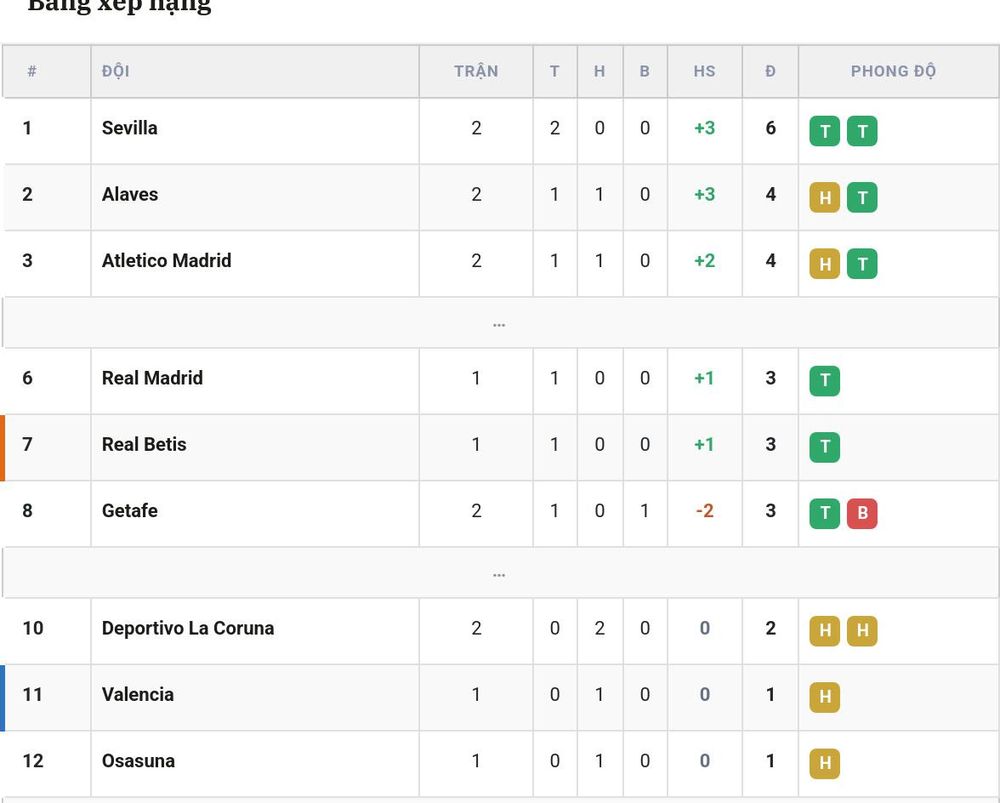Click Getafe's red B form badge

click(x=862, y=514)
